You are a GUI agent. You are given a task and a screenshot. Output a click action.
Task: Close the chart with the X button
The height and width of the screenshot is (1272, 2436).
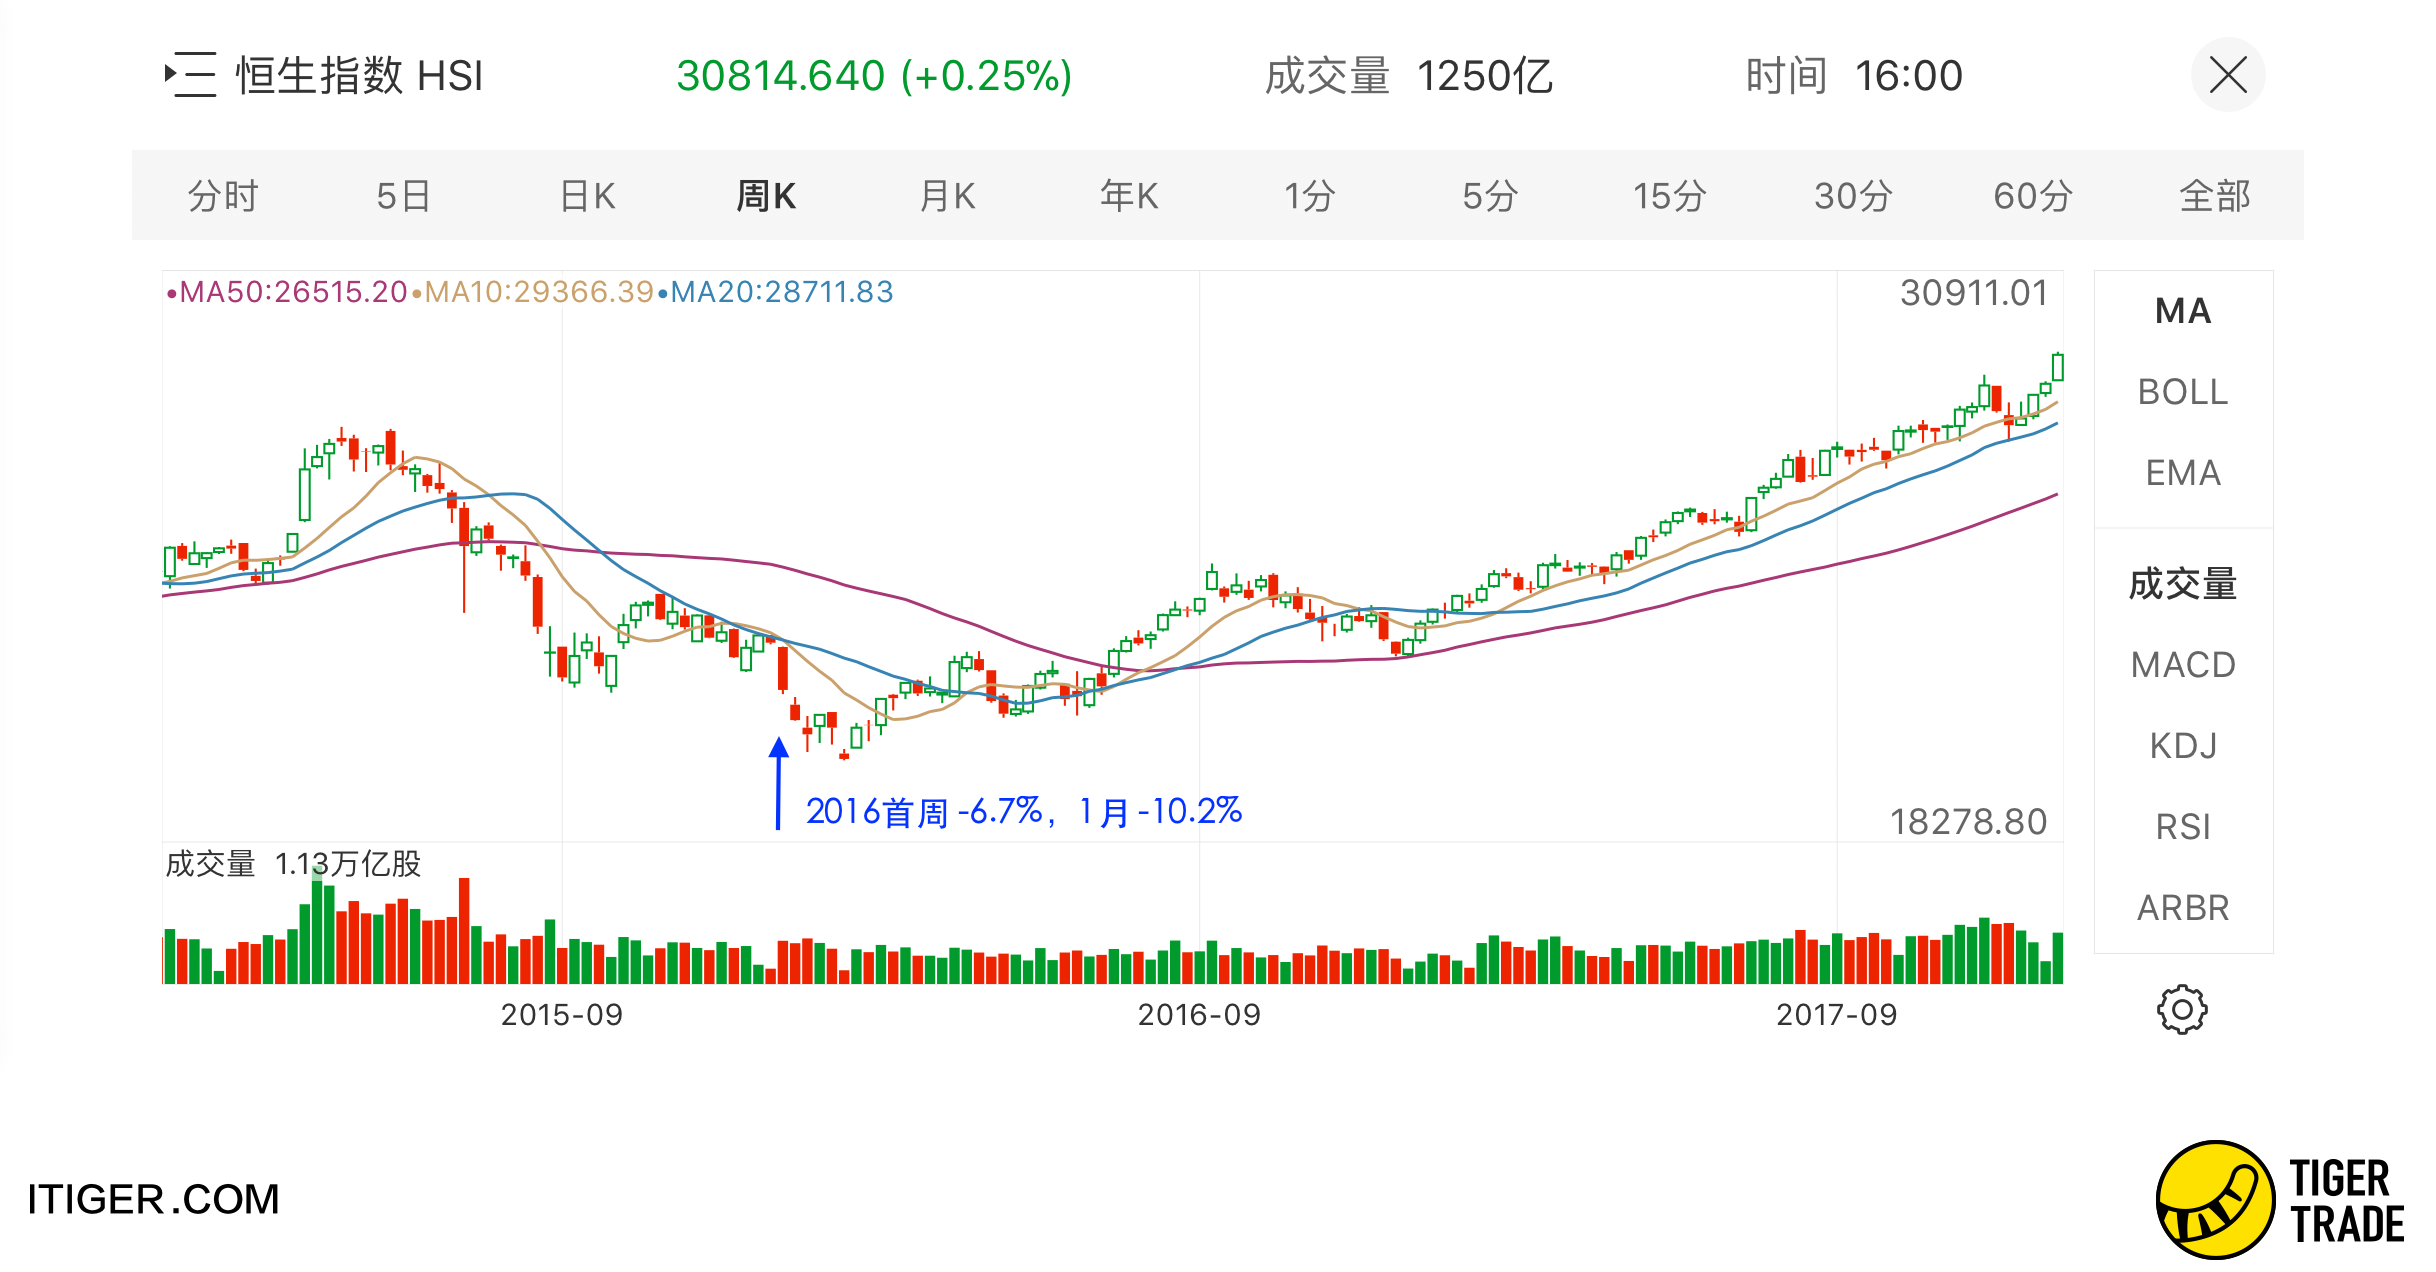(2227, 75)
